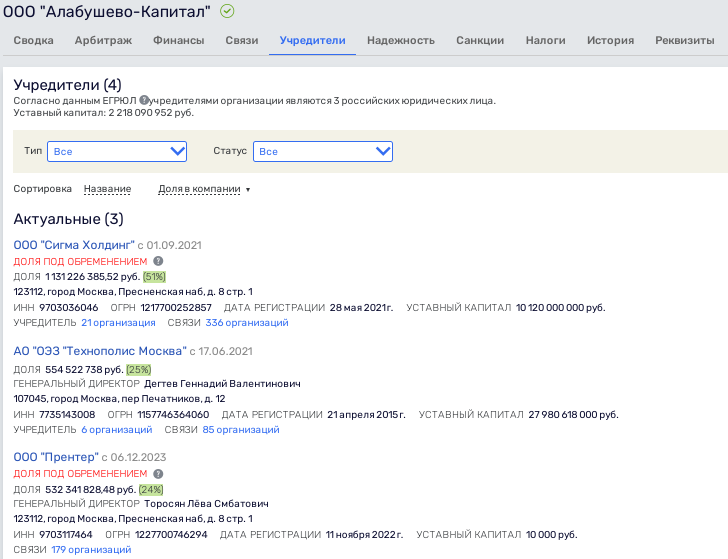Select the Надежность tab
The height and width of the screenshot is (559, 728).
click(x=400, y=41)
